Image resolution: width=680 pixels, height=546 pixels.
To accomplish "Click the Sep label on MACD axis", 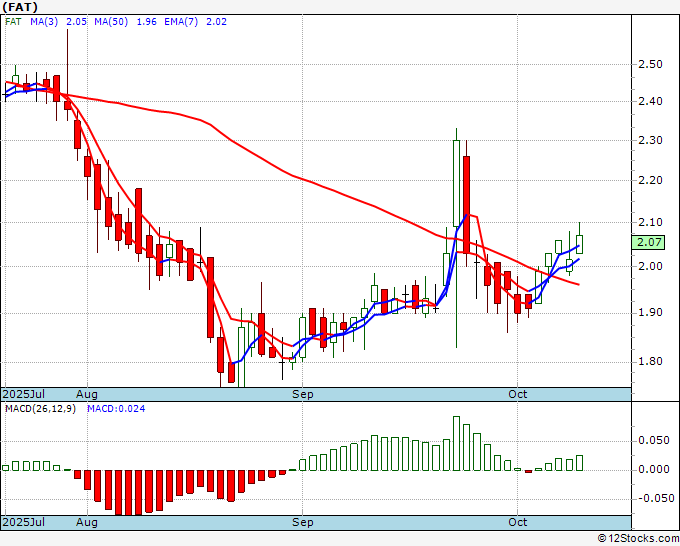I will [302, 522].
